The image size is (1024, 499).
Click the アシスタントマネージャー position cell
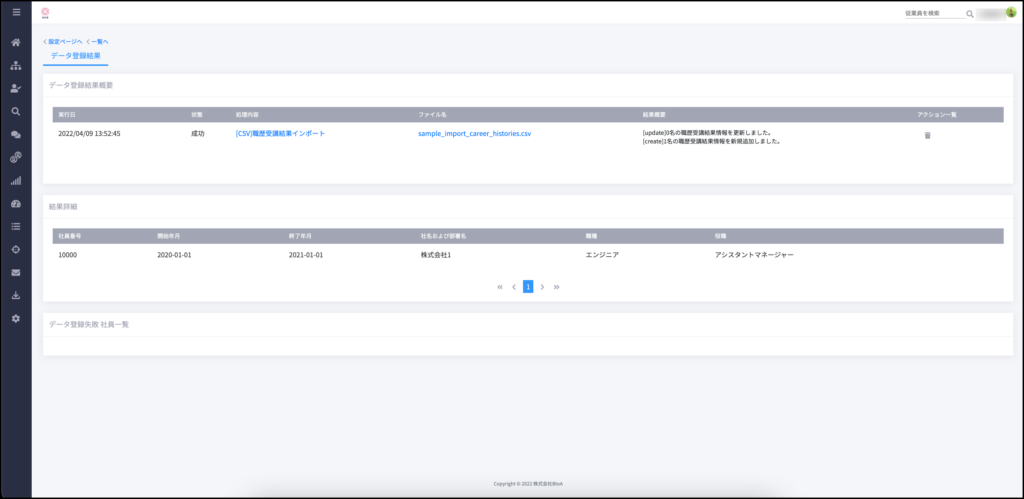tap(754, 255)
